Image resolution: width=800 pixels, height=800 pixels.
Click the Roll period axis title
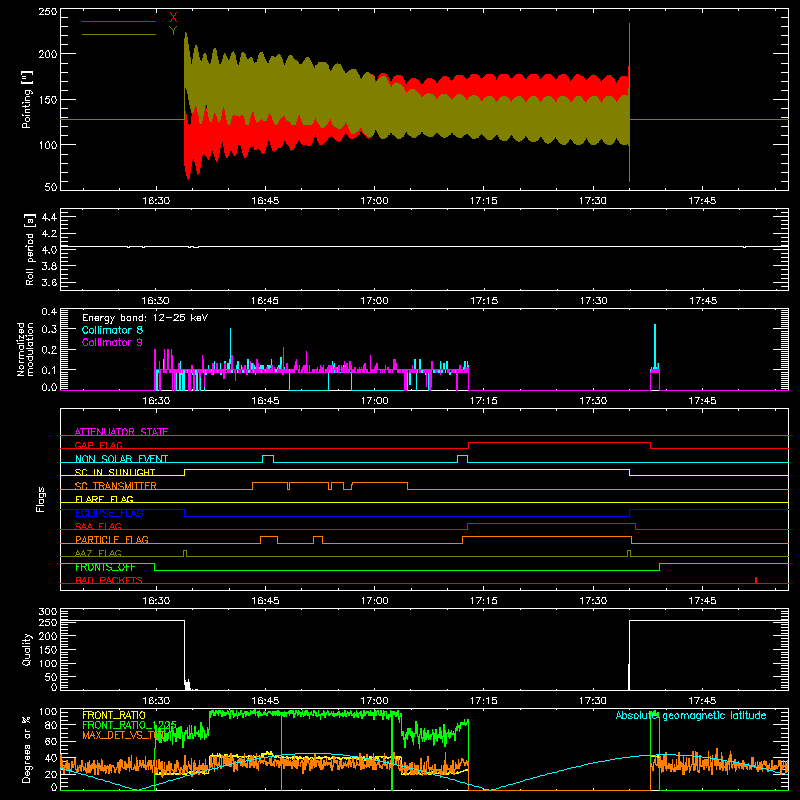[30, 249]
